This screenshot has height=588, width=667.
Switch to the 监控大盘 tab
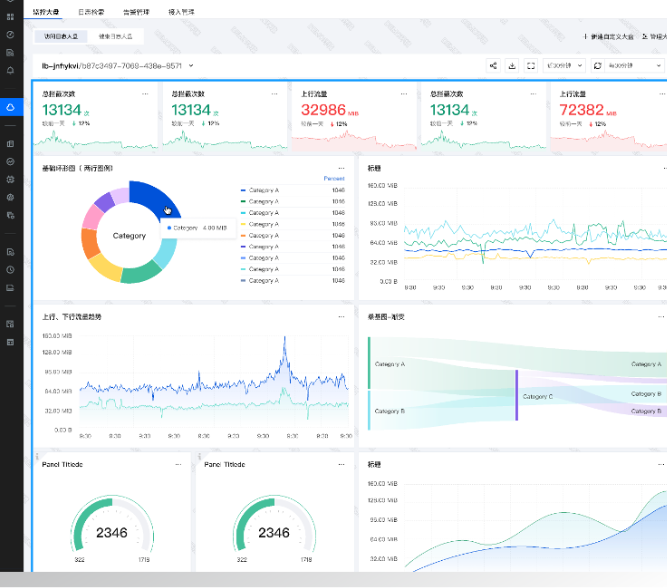click(46, 12)
